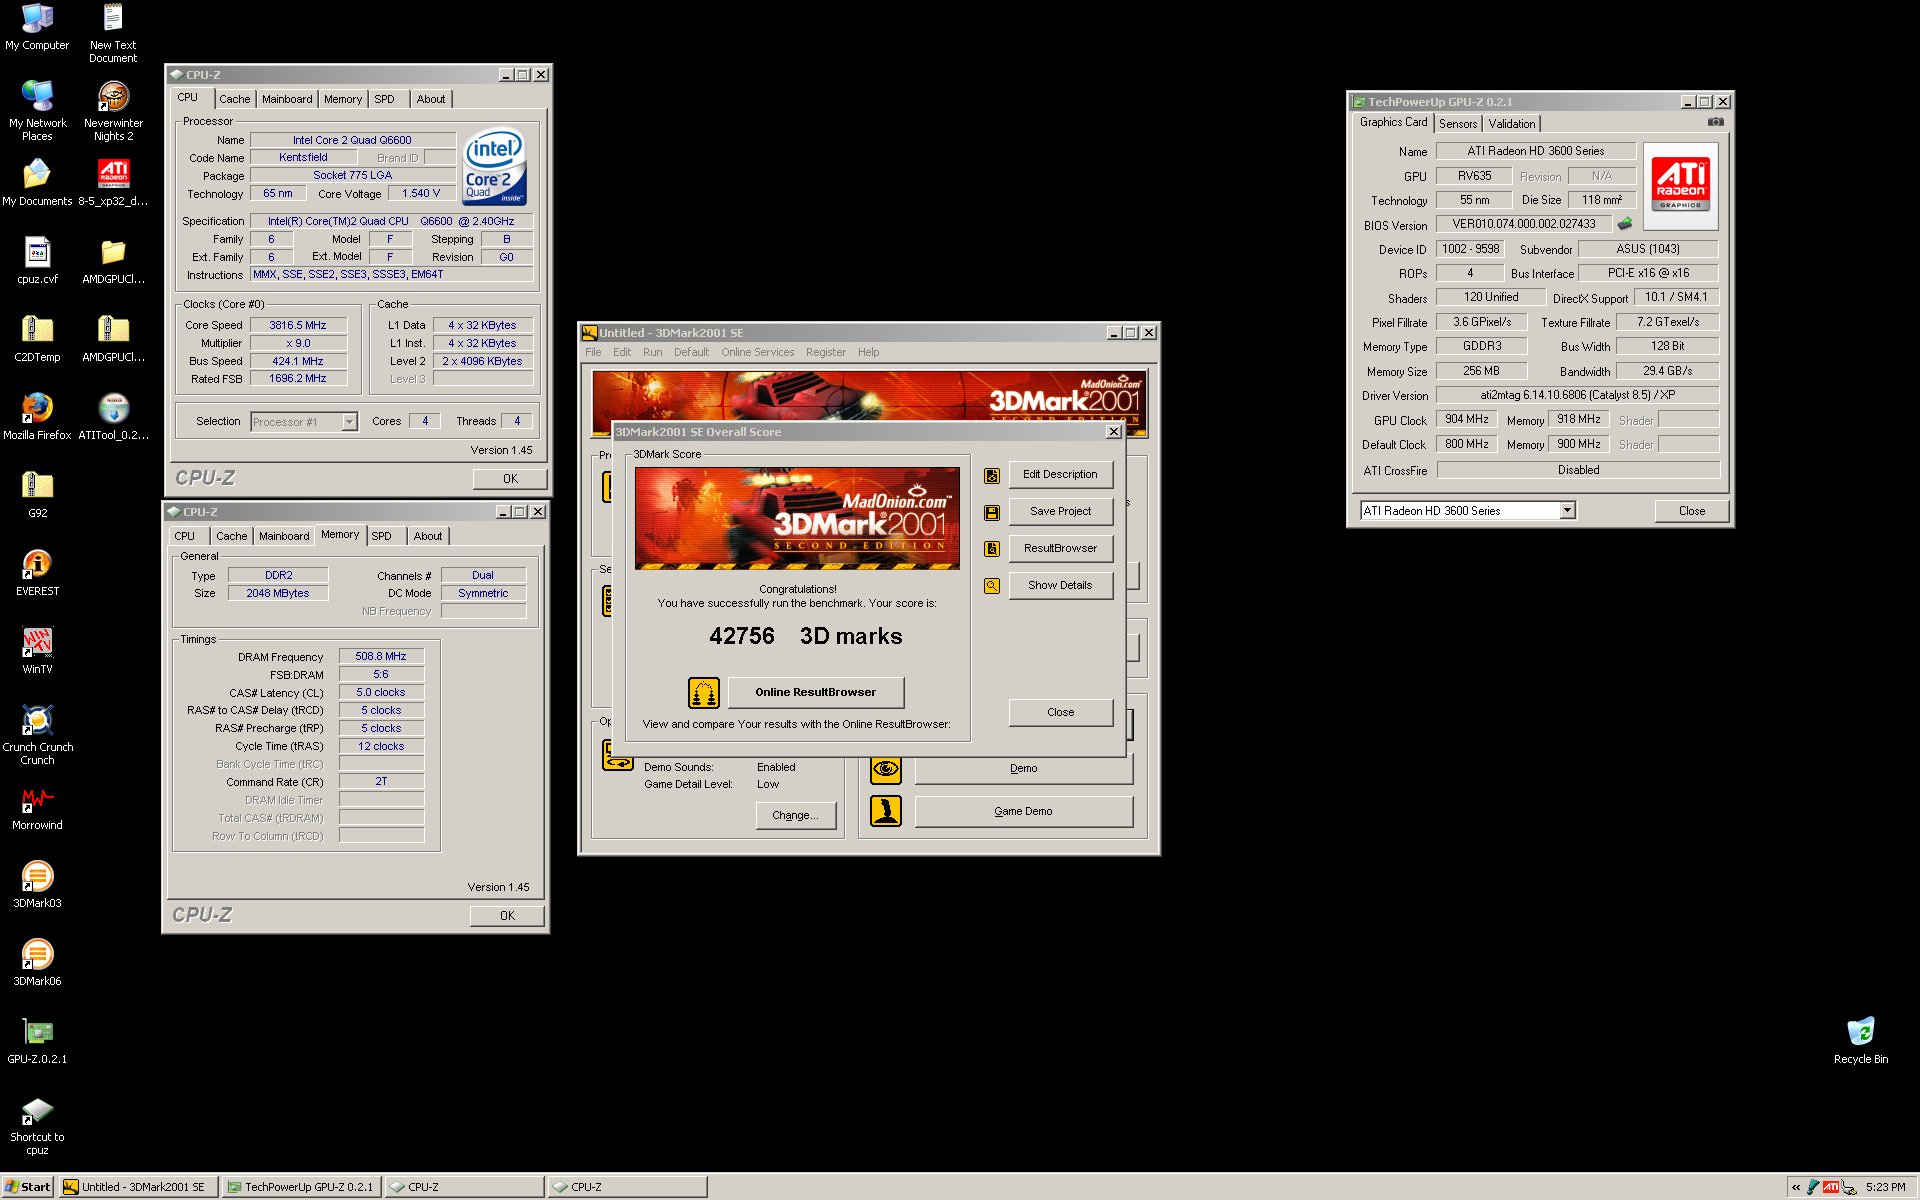1920x1200 pixels.
Task: Click taskbar clock showing 5:23 PM
Action: pos(1885,1187)
